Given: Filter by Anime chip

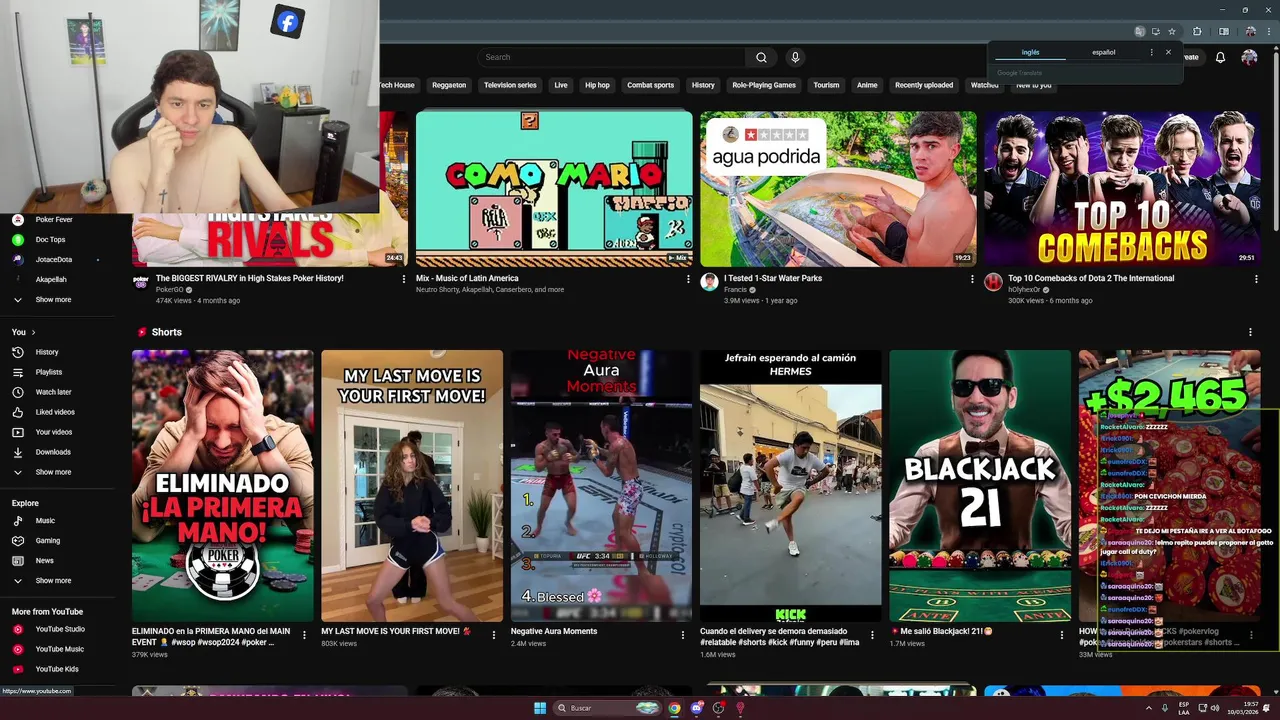Looking at the screenshot, I should tap(867, 85).
